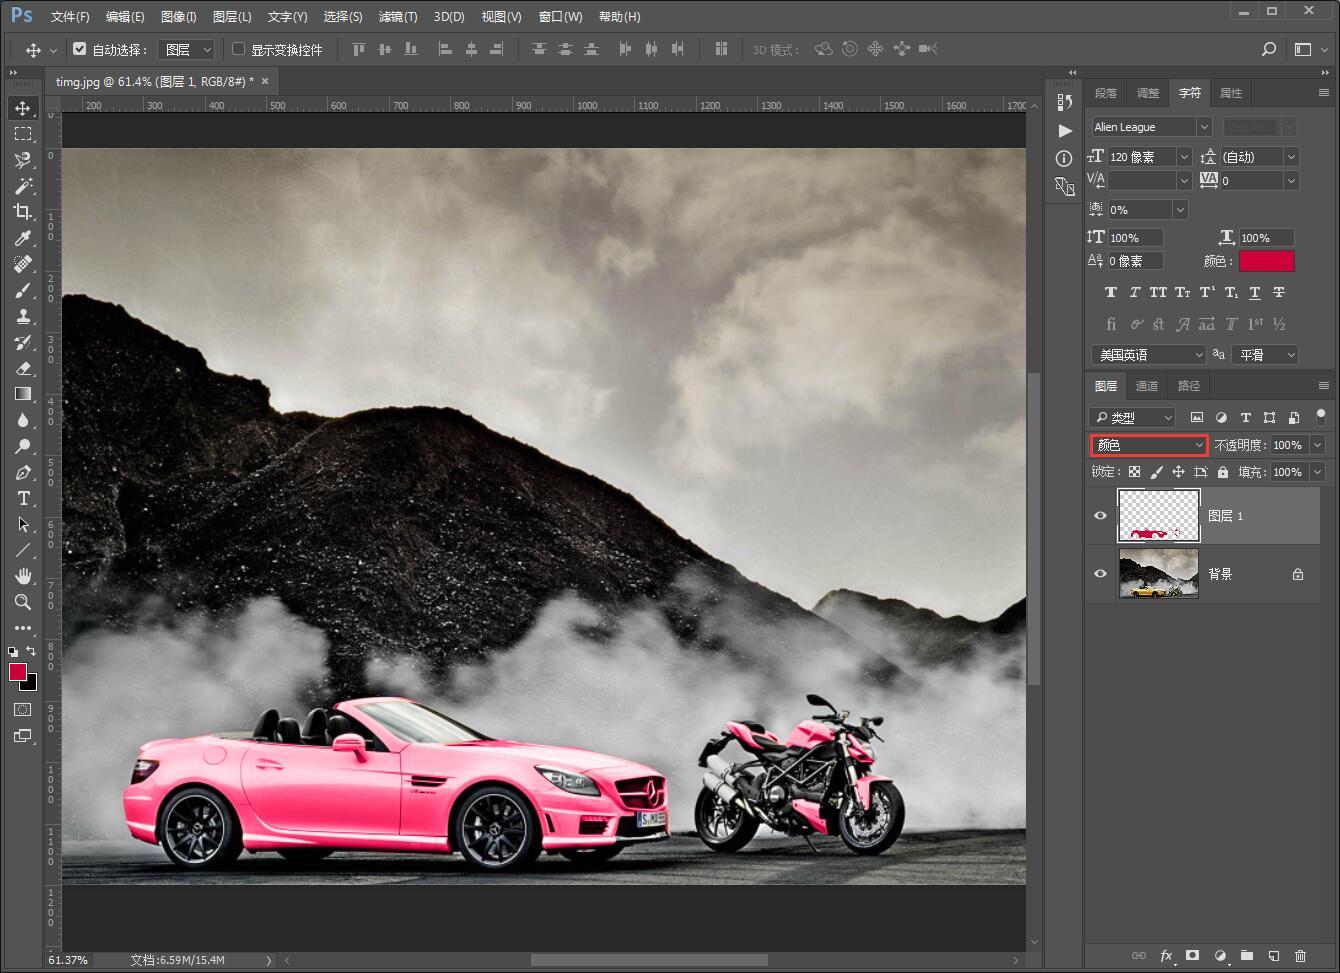This screenshot has width=1340, height=973.
Task: Select the Hand tool
Action: tap(23, 576)
